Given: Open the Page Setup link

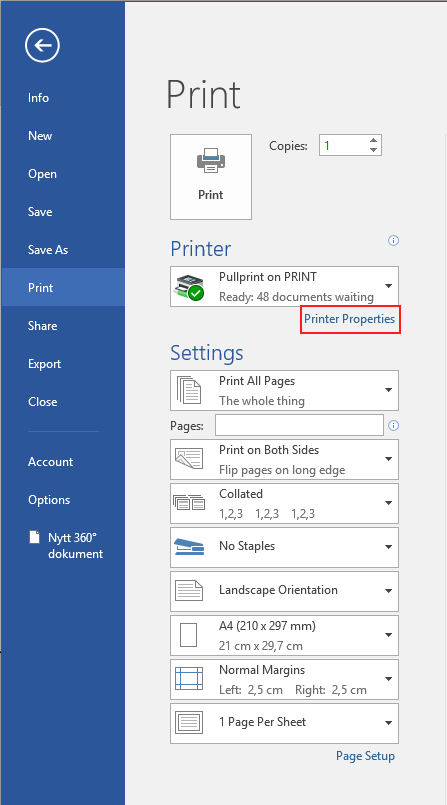Looking at the screenshot, I should pyautogui.click(x=365, y=756).
